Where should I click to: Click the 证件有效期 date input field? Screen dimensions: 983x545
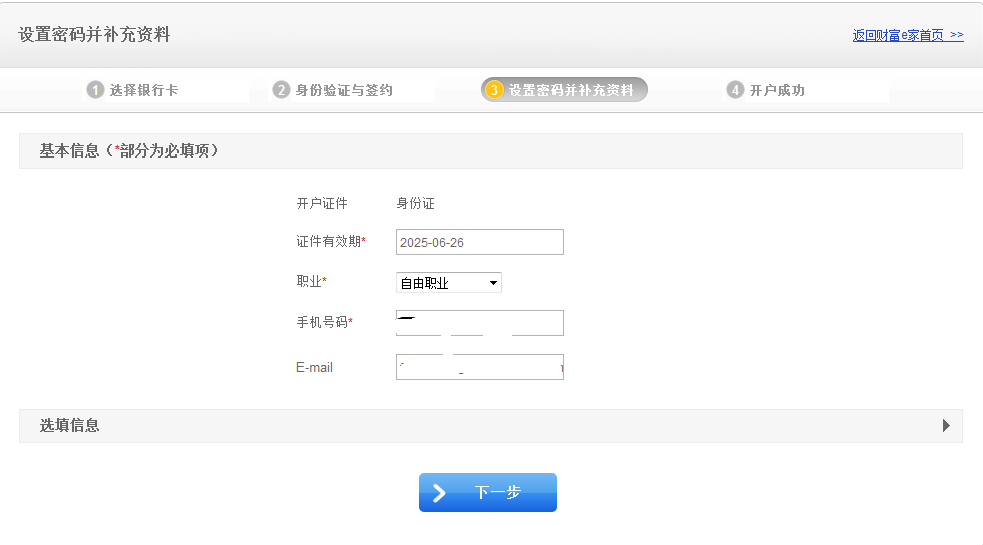(479, 242)
